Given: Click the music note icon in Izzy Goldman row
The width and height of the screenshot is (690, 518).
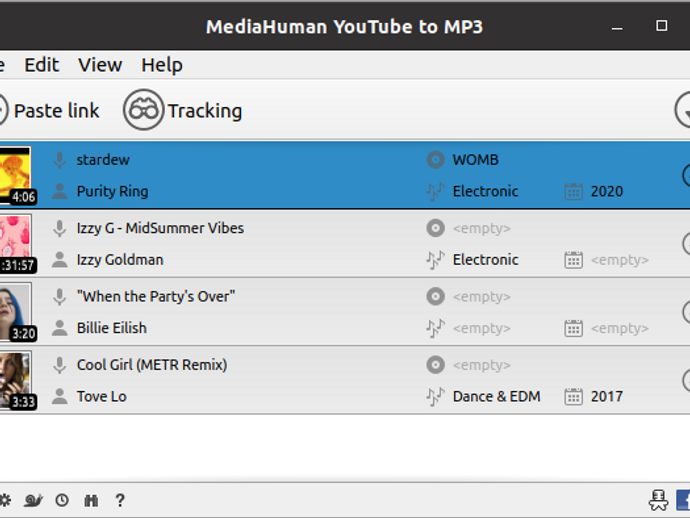Looking at the screenshot, I should coord(435,260).
